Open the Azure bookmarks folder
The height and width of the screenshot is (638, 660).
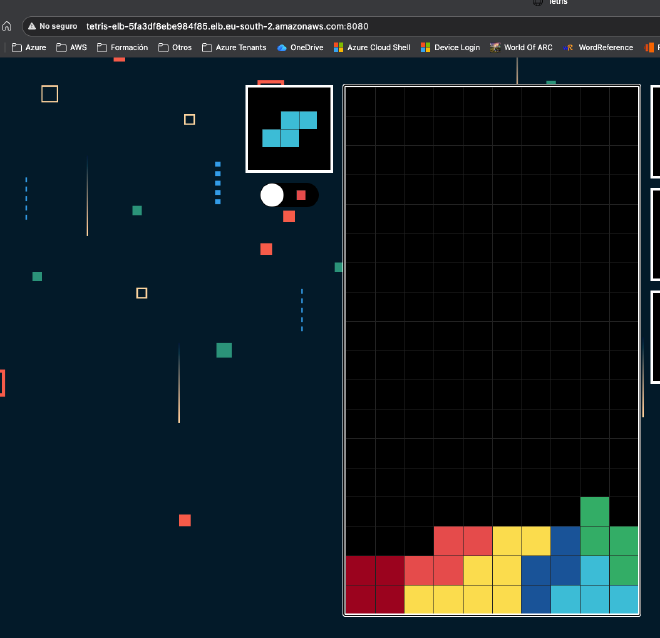point(29,47)
